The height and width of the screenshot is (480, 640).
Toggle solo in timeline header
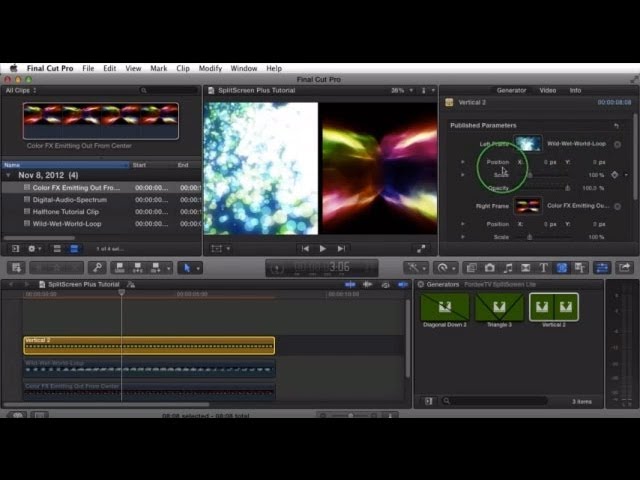pos(385,284)
